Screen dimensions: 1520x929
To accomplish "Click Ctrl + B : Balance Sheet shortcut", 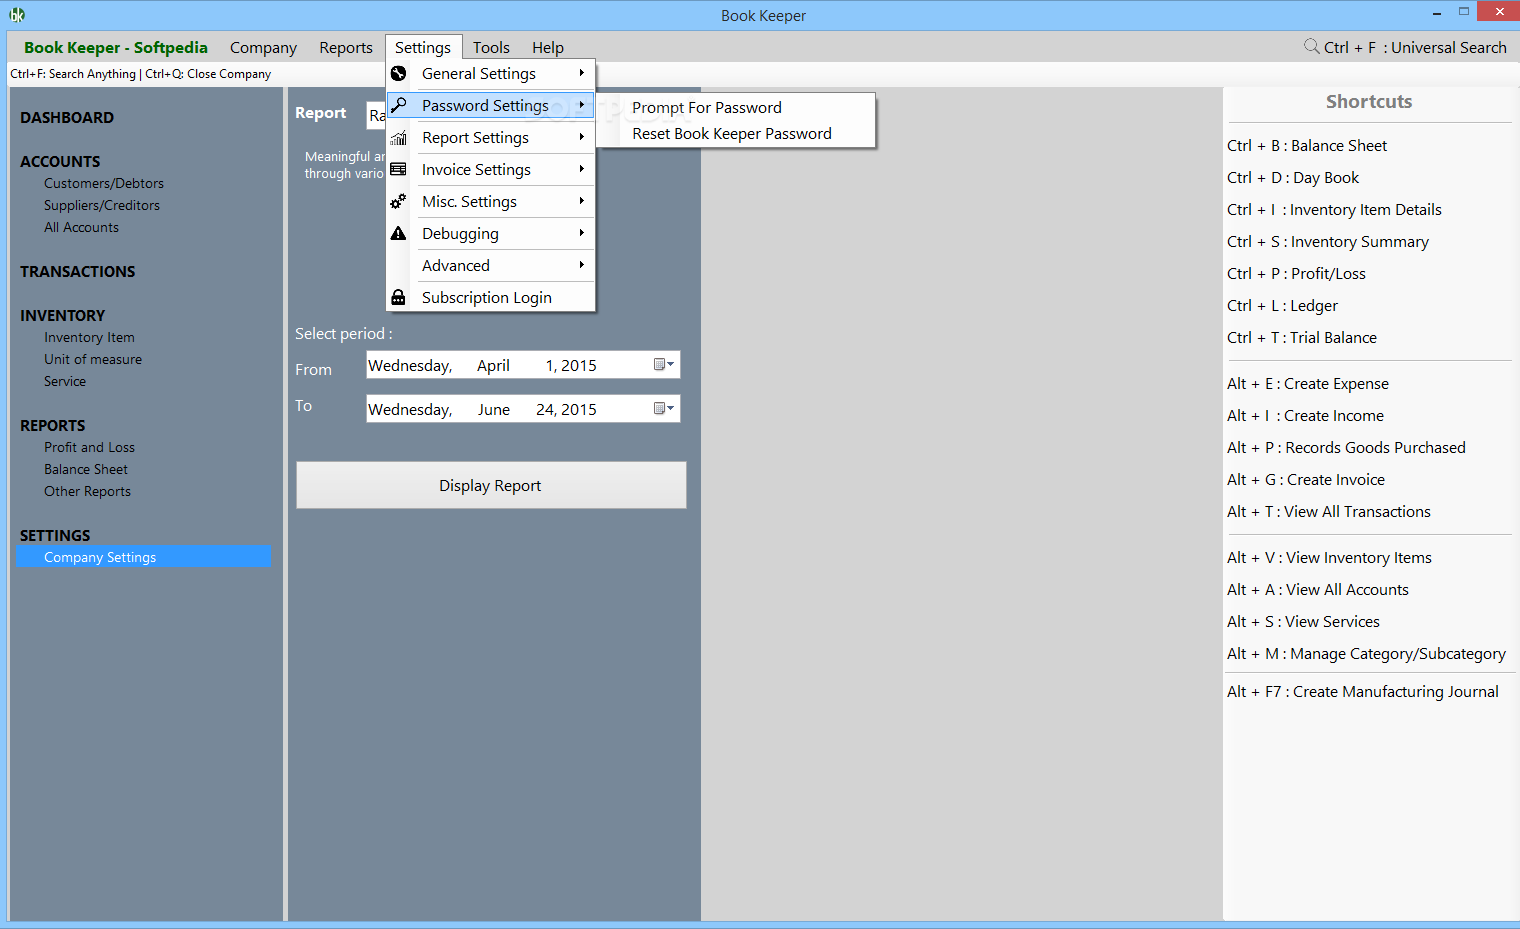I will click(x=1307, y=145).
